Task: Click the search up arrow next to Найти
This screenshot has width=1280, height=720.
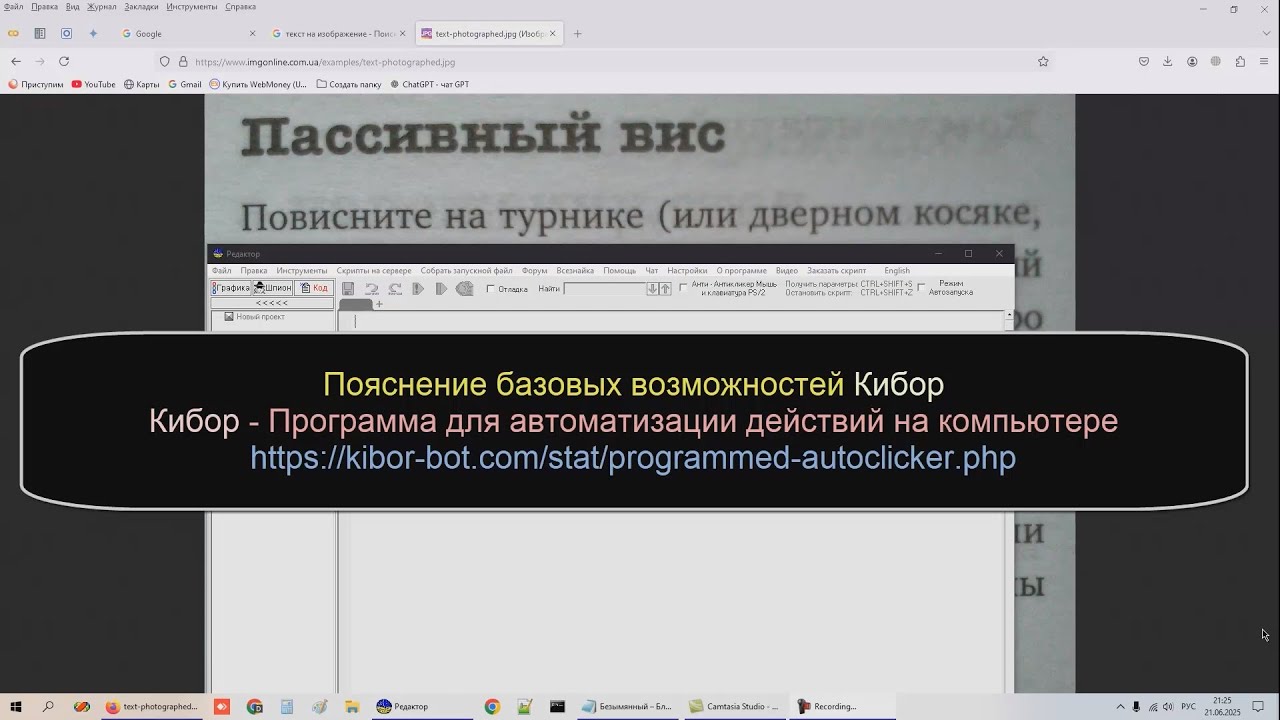Action: [x=665, y=288]
